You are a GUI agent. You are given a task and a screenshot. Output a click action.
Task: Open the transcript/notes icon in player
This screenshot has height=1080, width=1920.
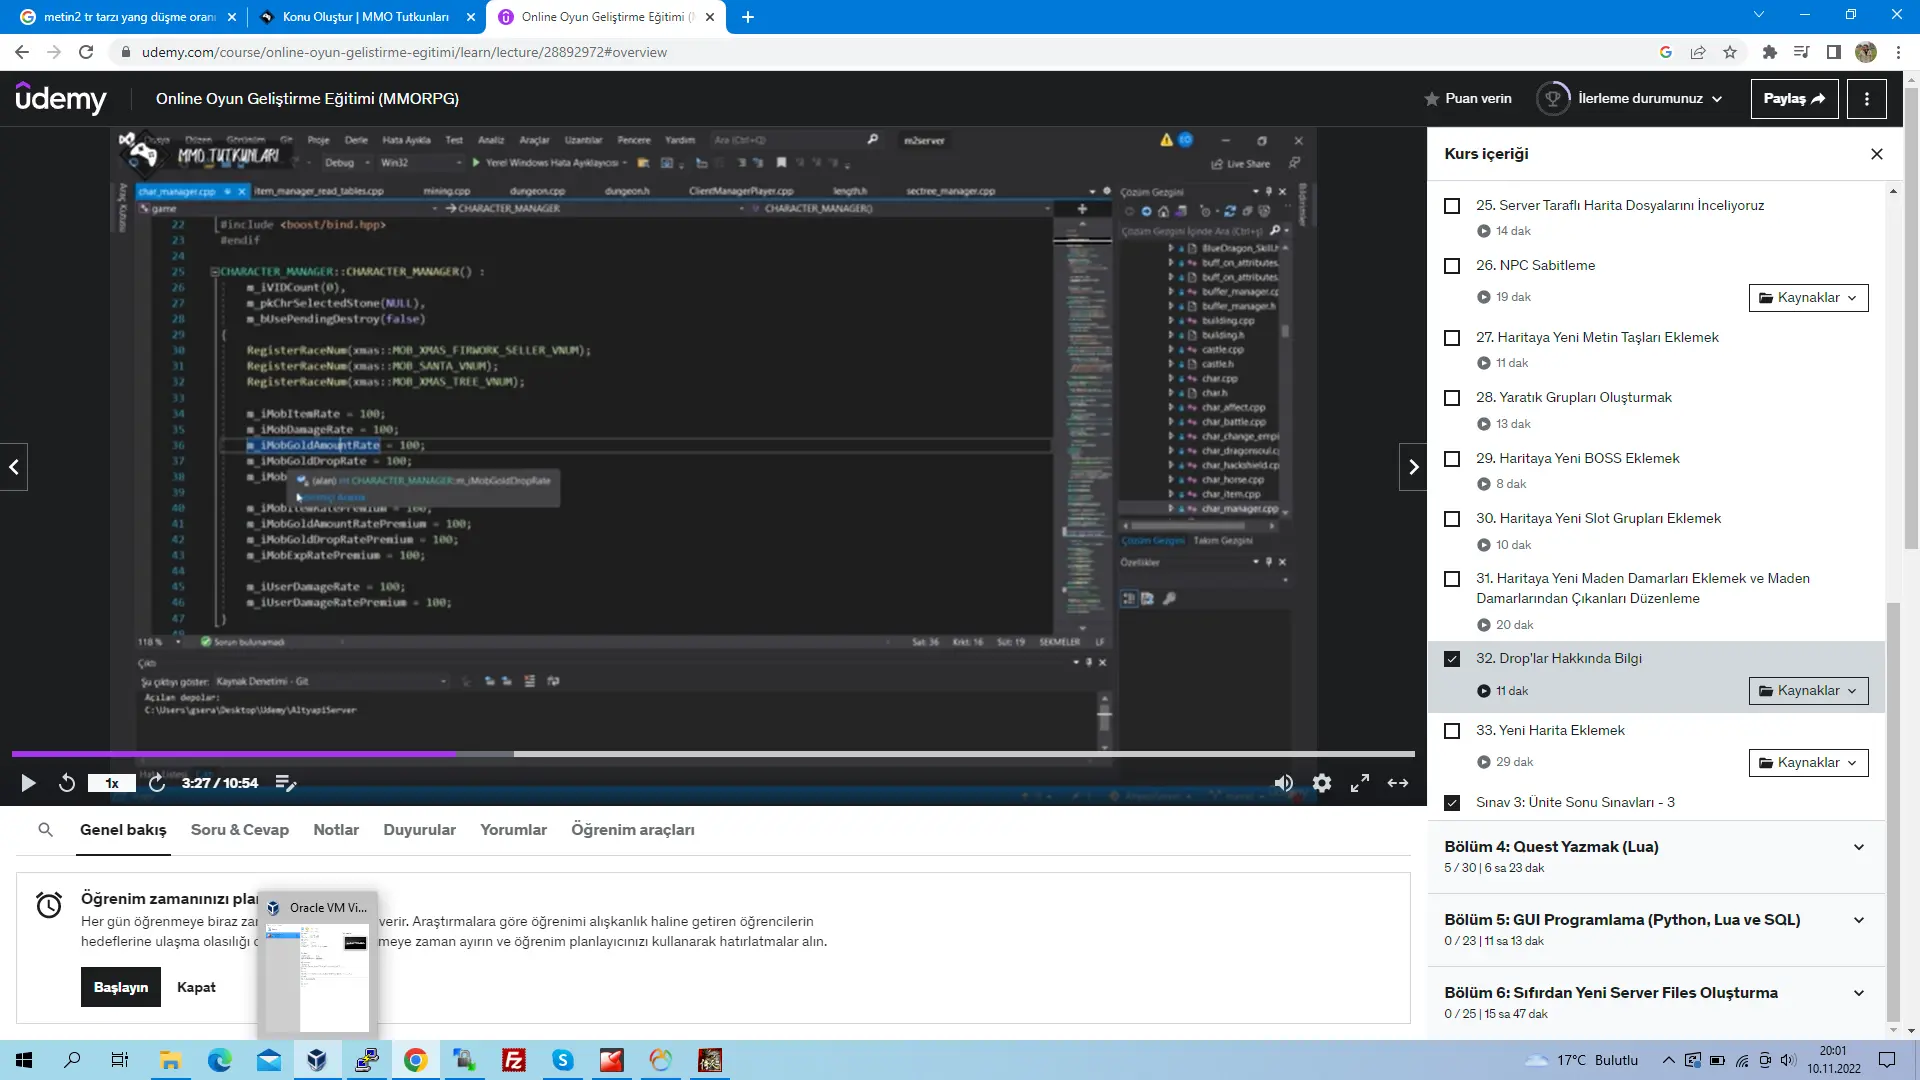coord(285,783)
